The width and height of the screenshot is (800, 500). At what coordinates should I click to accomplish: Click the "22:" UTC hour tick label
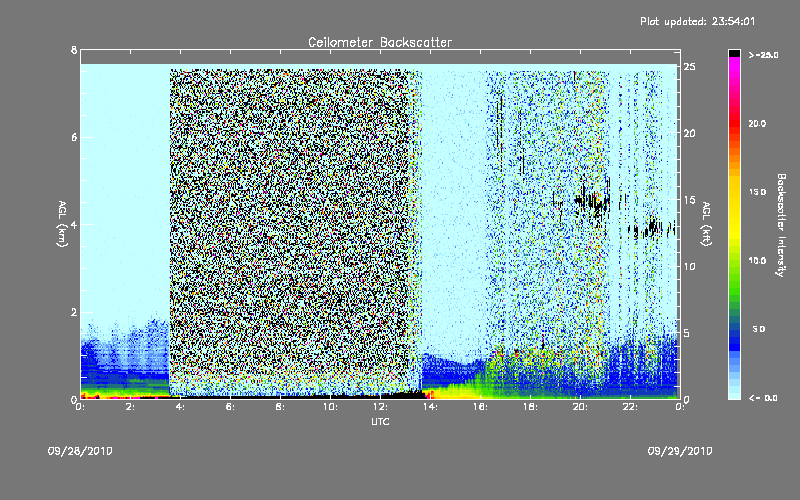coord(631,407)
